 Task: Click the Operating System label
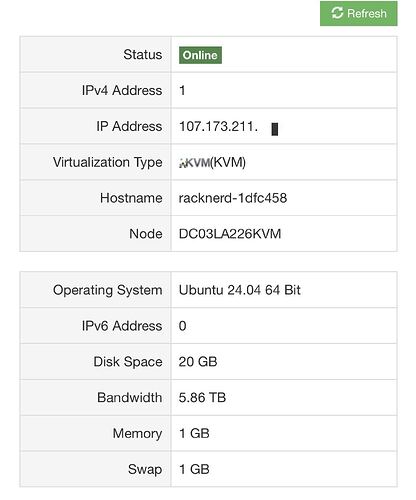(108, 290)
